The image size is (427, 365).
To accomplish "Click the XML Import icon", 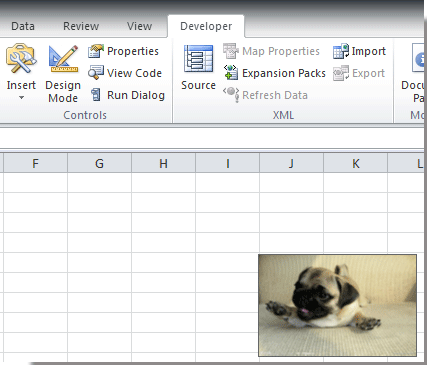I will (x=341, y=51).
